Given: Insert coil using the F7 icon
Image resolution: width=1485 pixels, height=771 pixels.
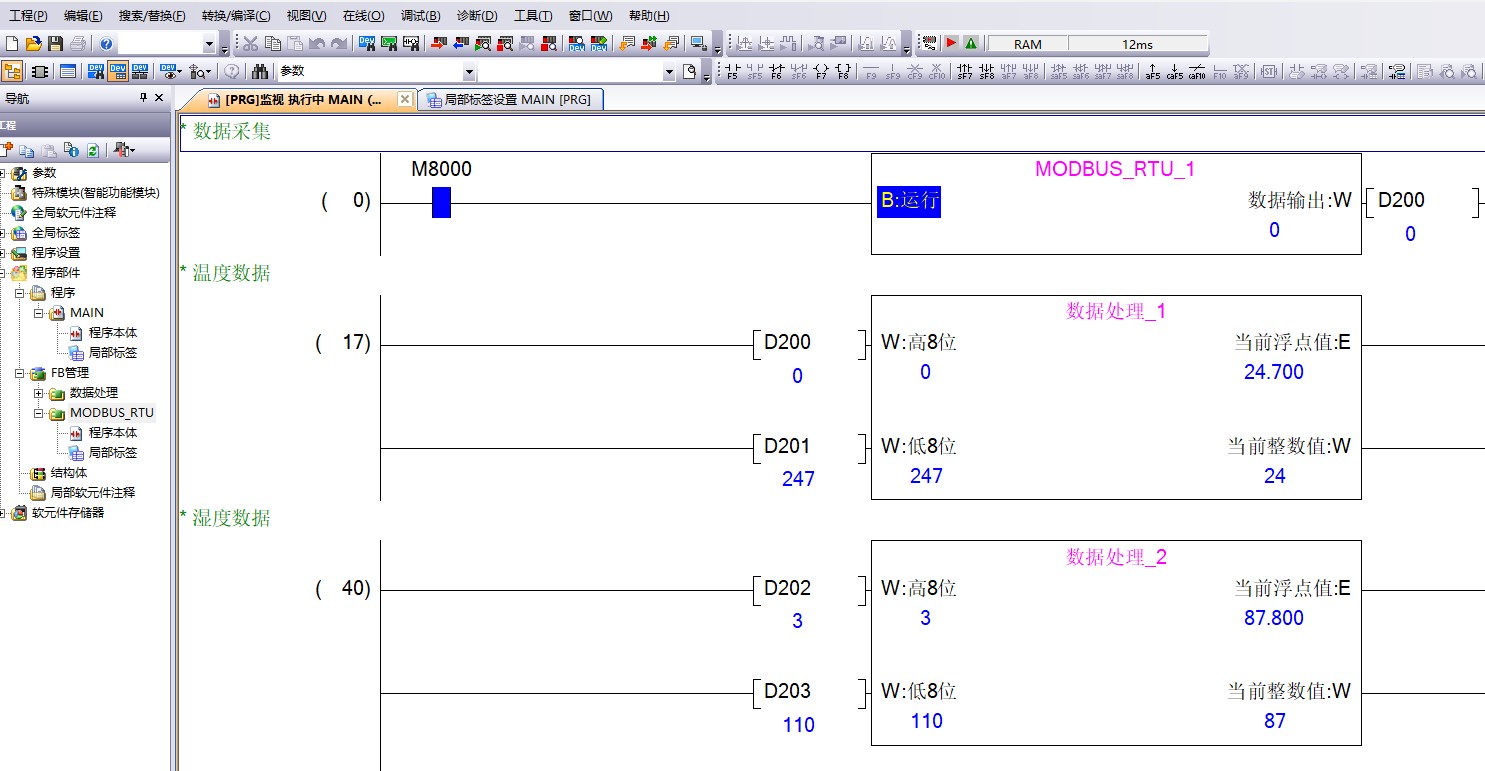Looking at the screenshot, I should coord(821,72).
